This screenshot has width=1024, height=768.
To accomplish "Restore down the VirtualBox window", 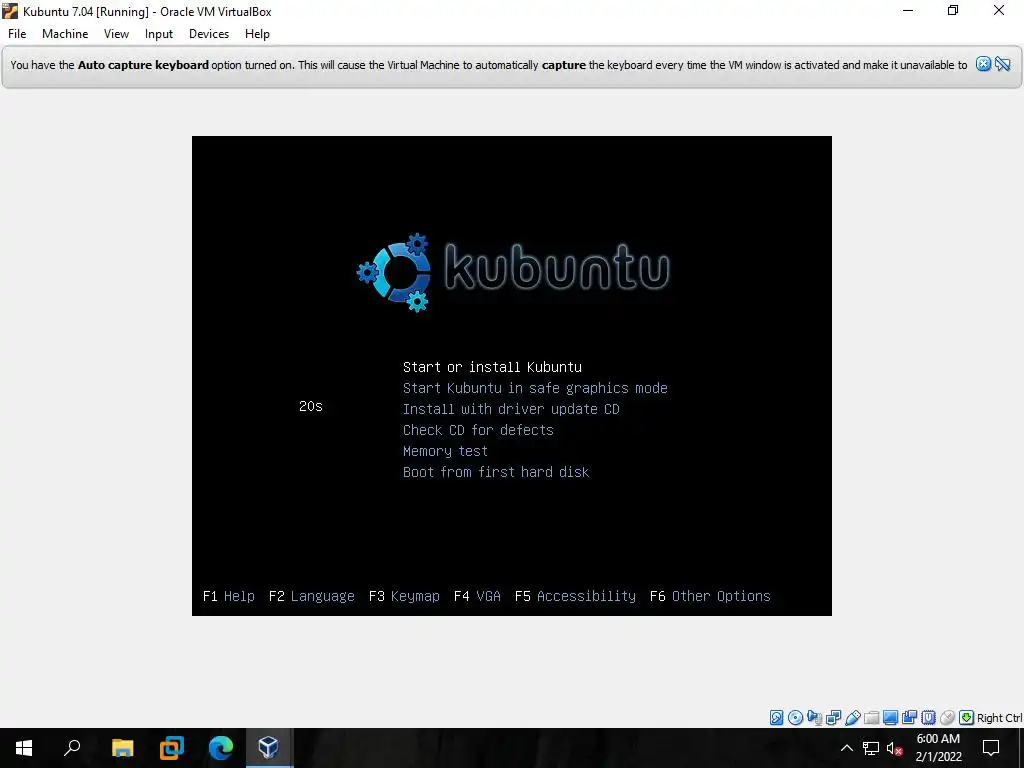I will (953, 11).
